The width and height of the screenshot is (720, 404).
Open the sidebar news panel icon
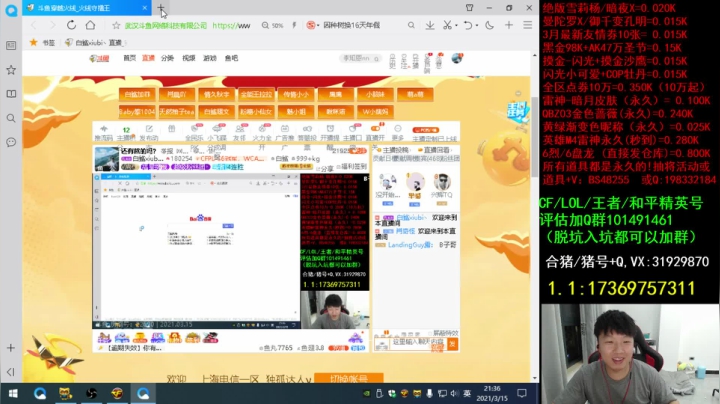[x=11, y=45]
